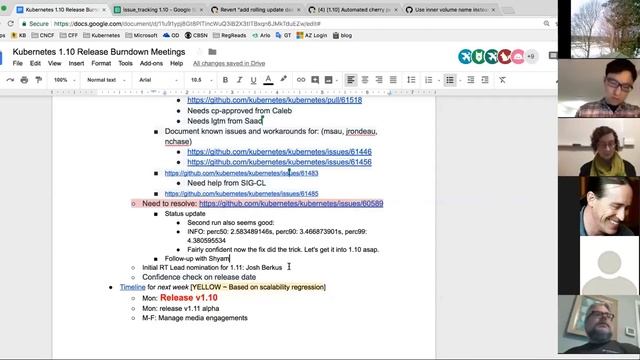Screen dimensions: 640x360
Task: Expand the Numbered list style arrow
Action: pos(439,80)
